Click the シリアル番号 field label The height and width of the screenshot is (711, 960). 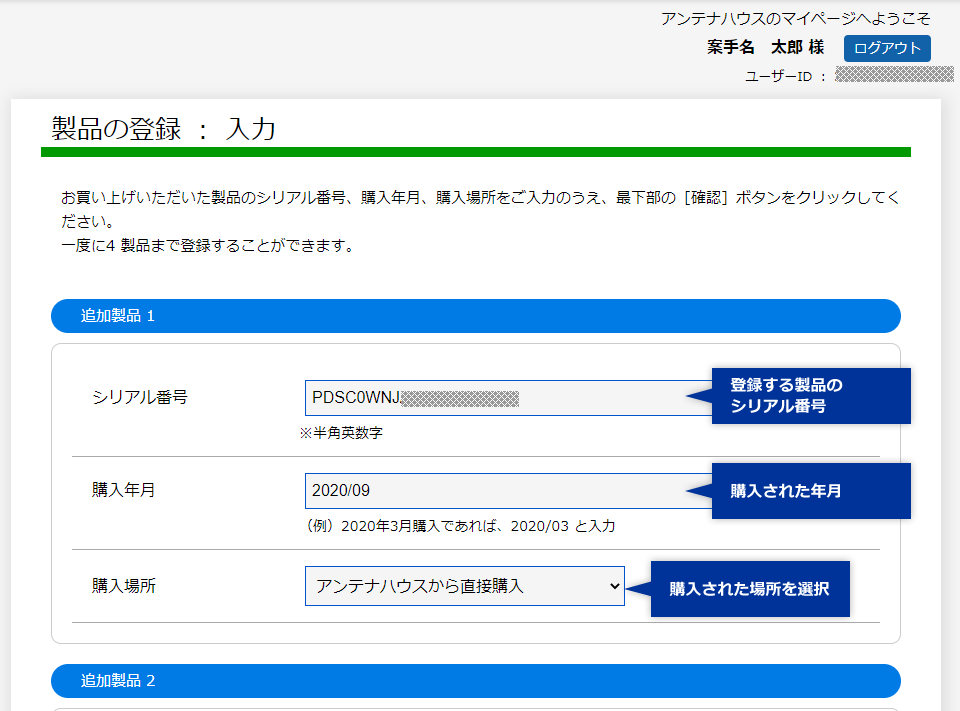click(139, 397)
